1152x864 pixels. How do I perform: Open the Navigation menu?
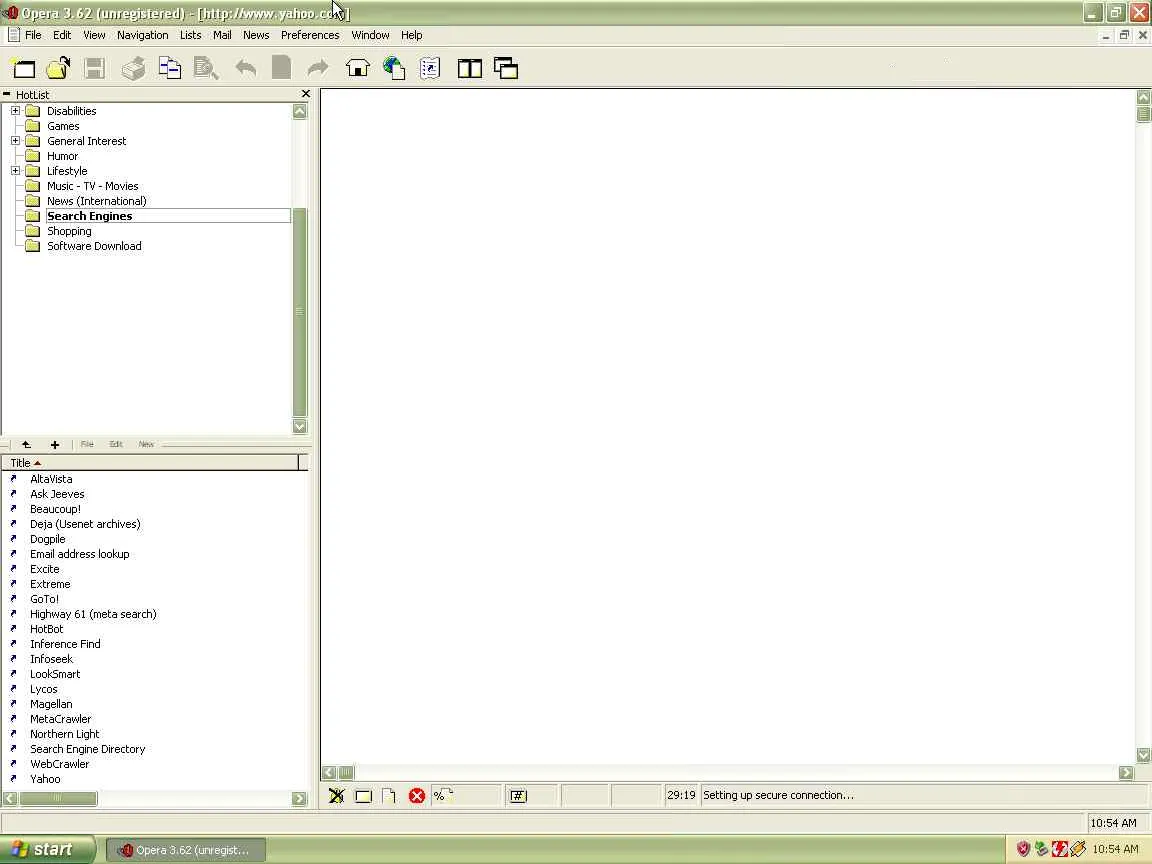pos(143,35)
